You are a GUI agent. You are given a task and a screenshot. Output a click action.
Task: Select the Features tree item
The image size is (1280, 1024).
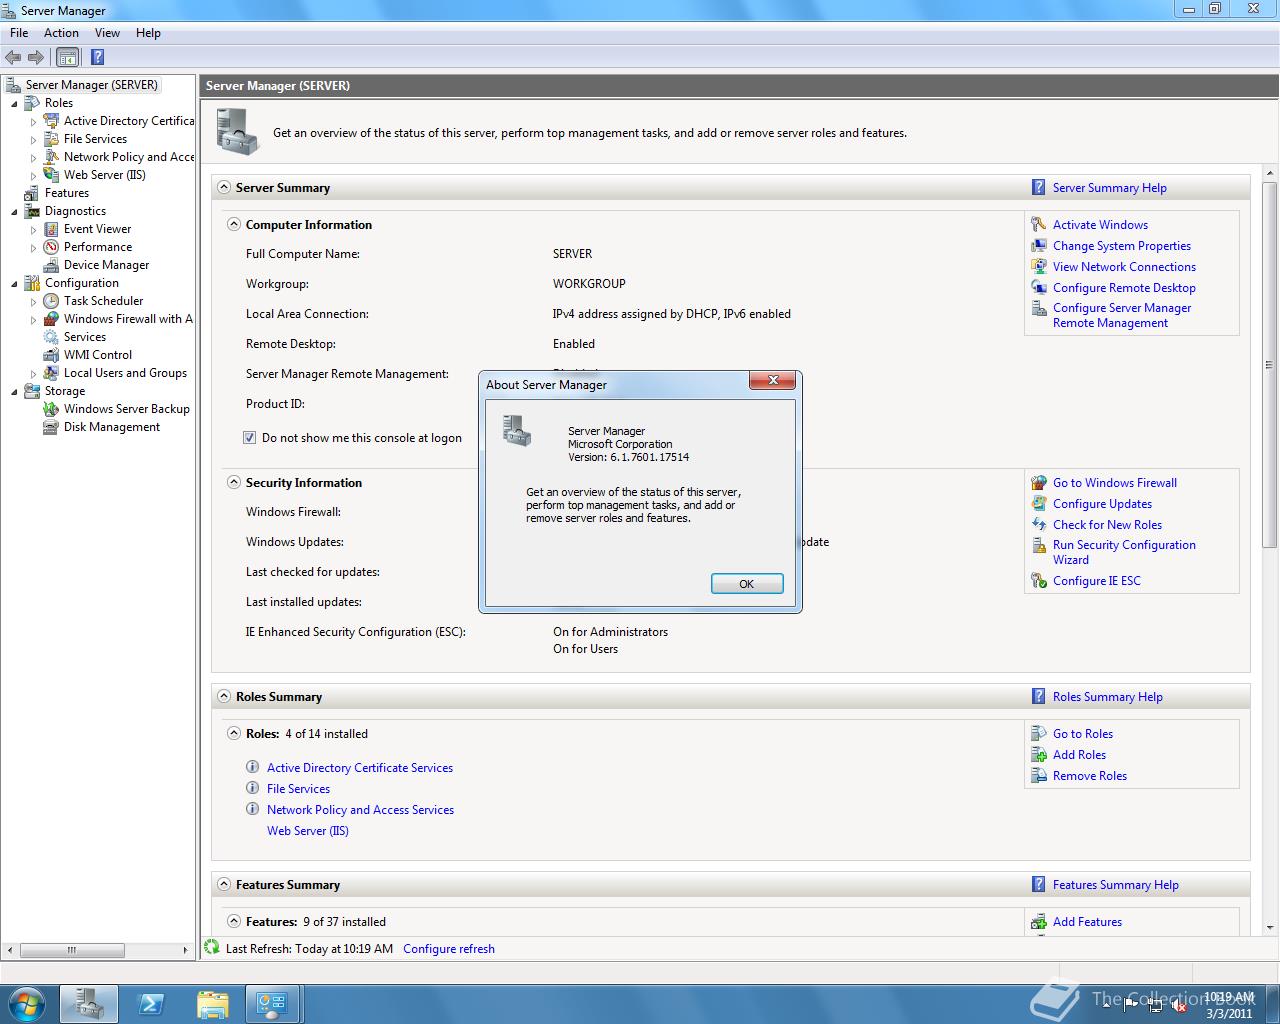tap(67, 193)
